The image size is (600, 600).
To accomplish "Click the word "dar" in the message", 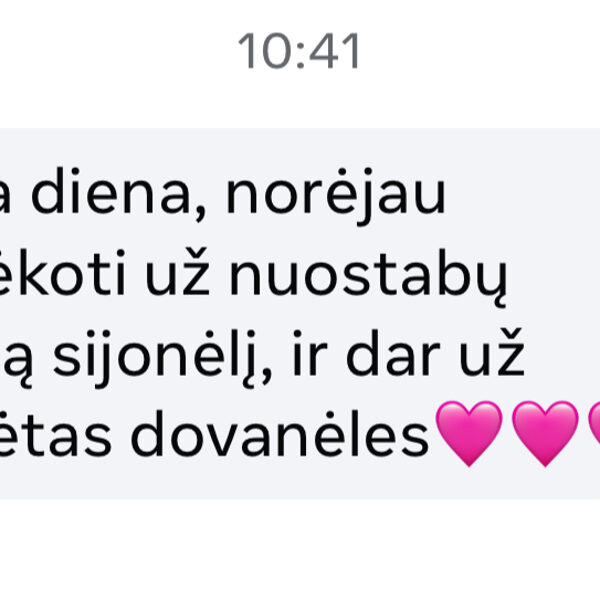I will pos(393,352).
